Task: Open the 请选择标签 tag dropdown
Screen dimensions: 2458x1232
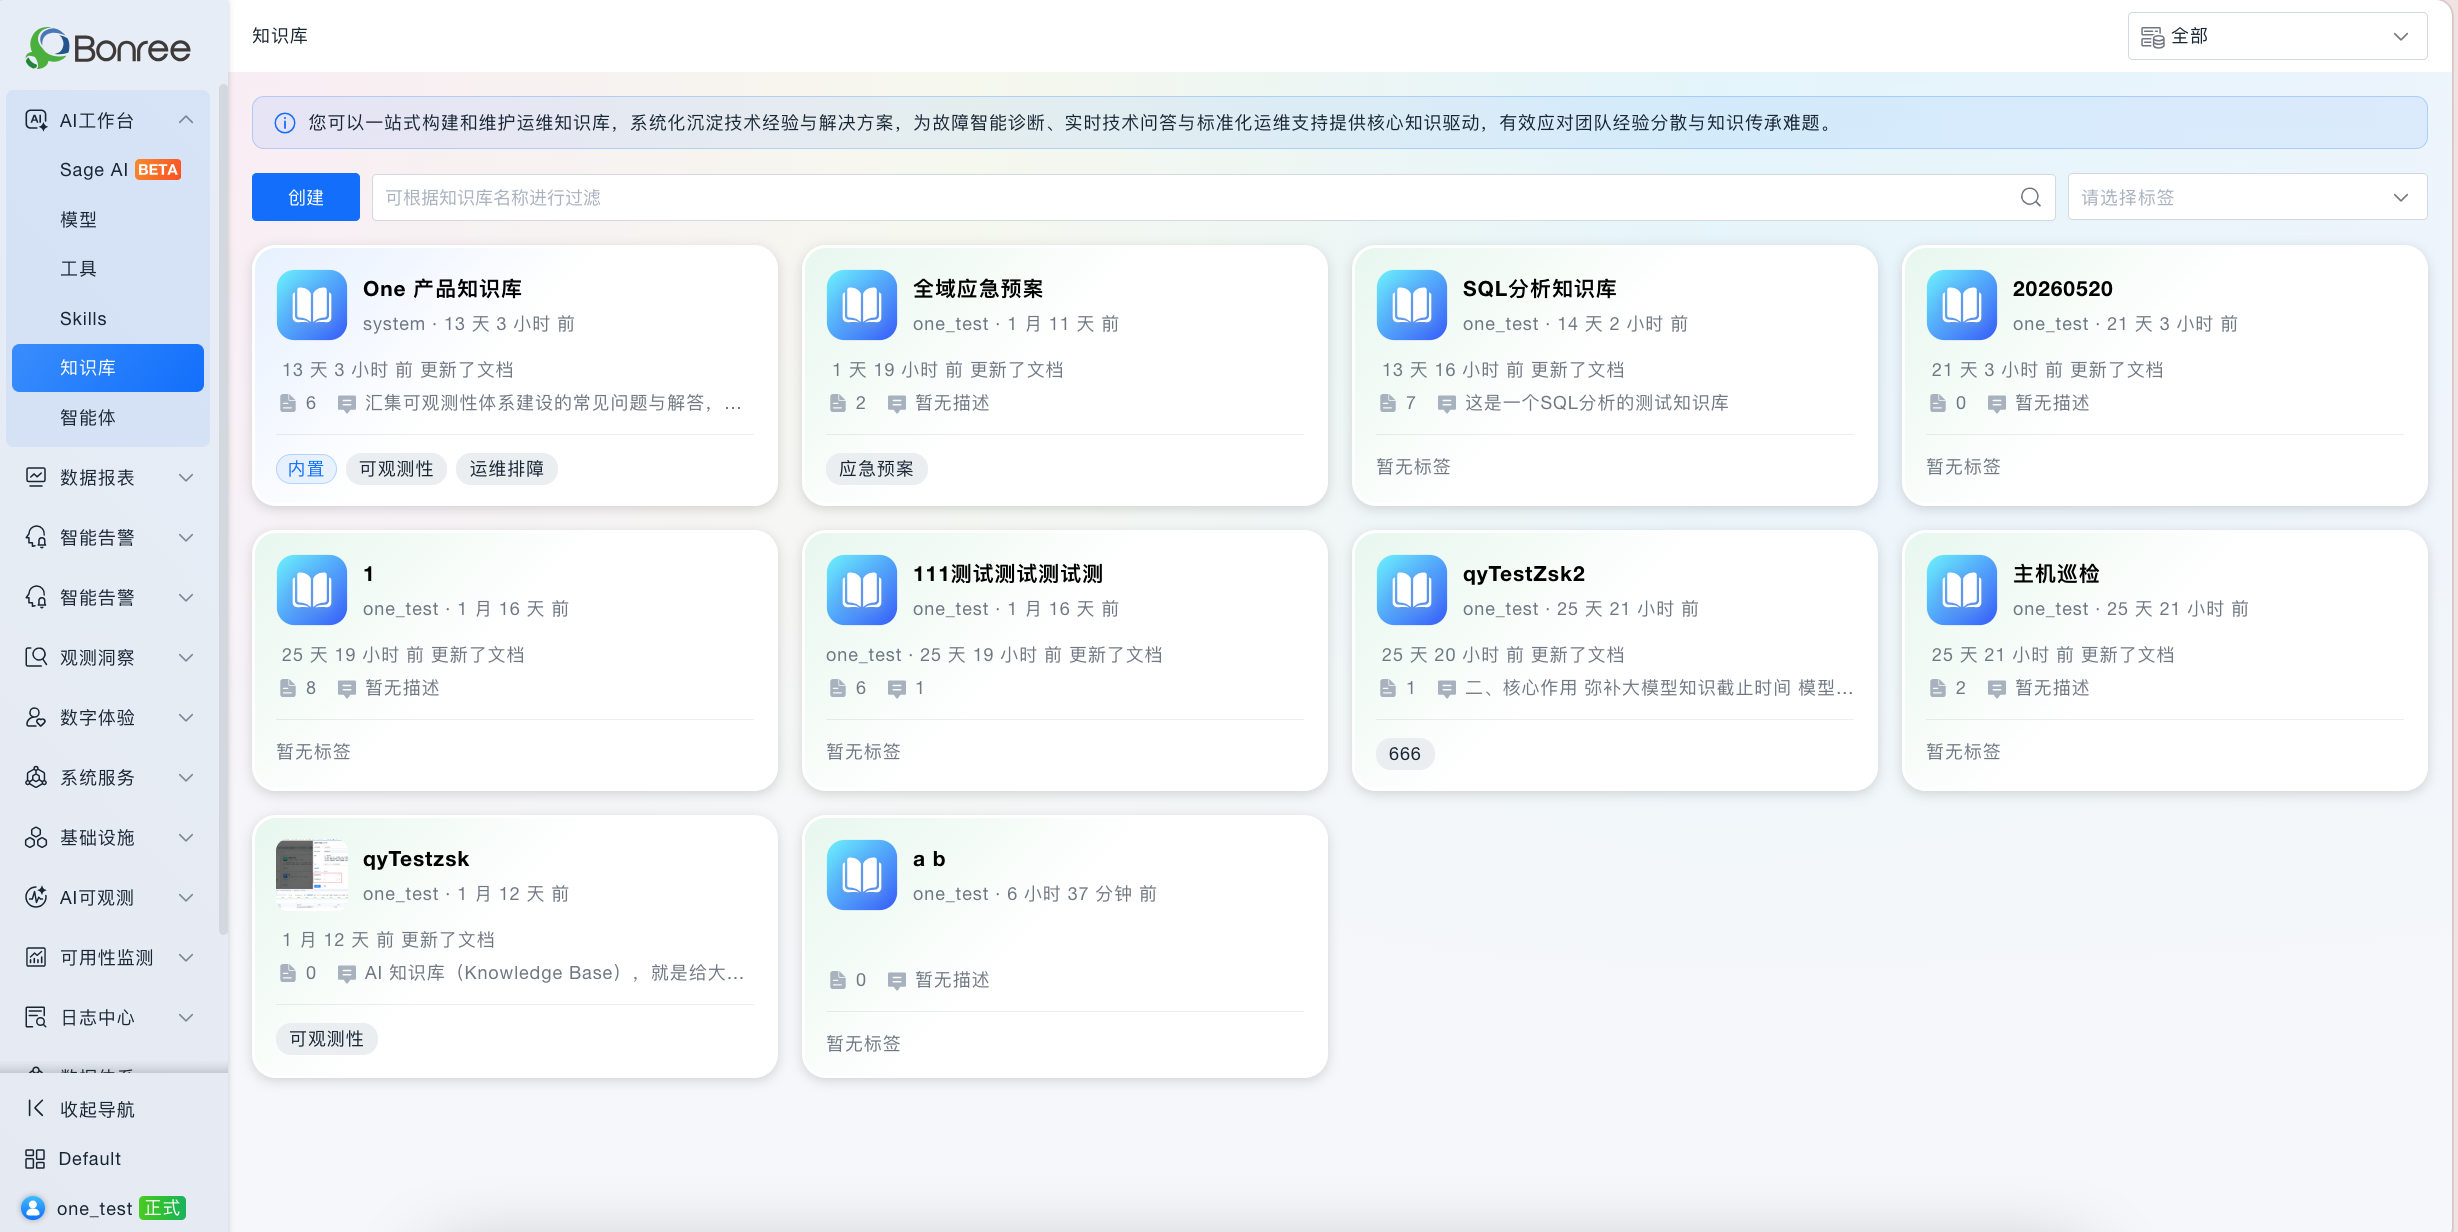Action: tap(2247, 197)
